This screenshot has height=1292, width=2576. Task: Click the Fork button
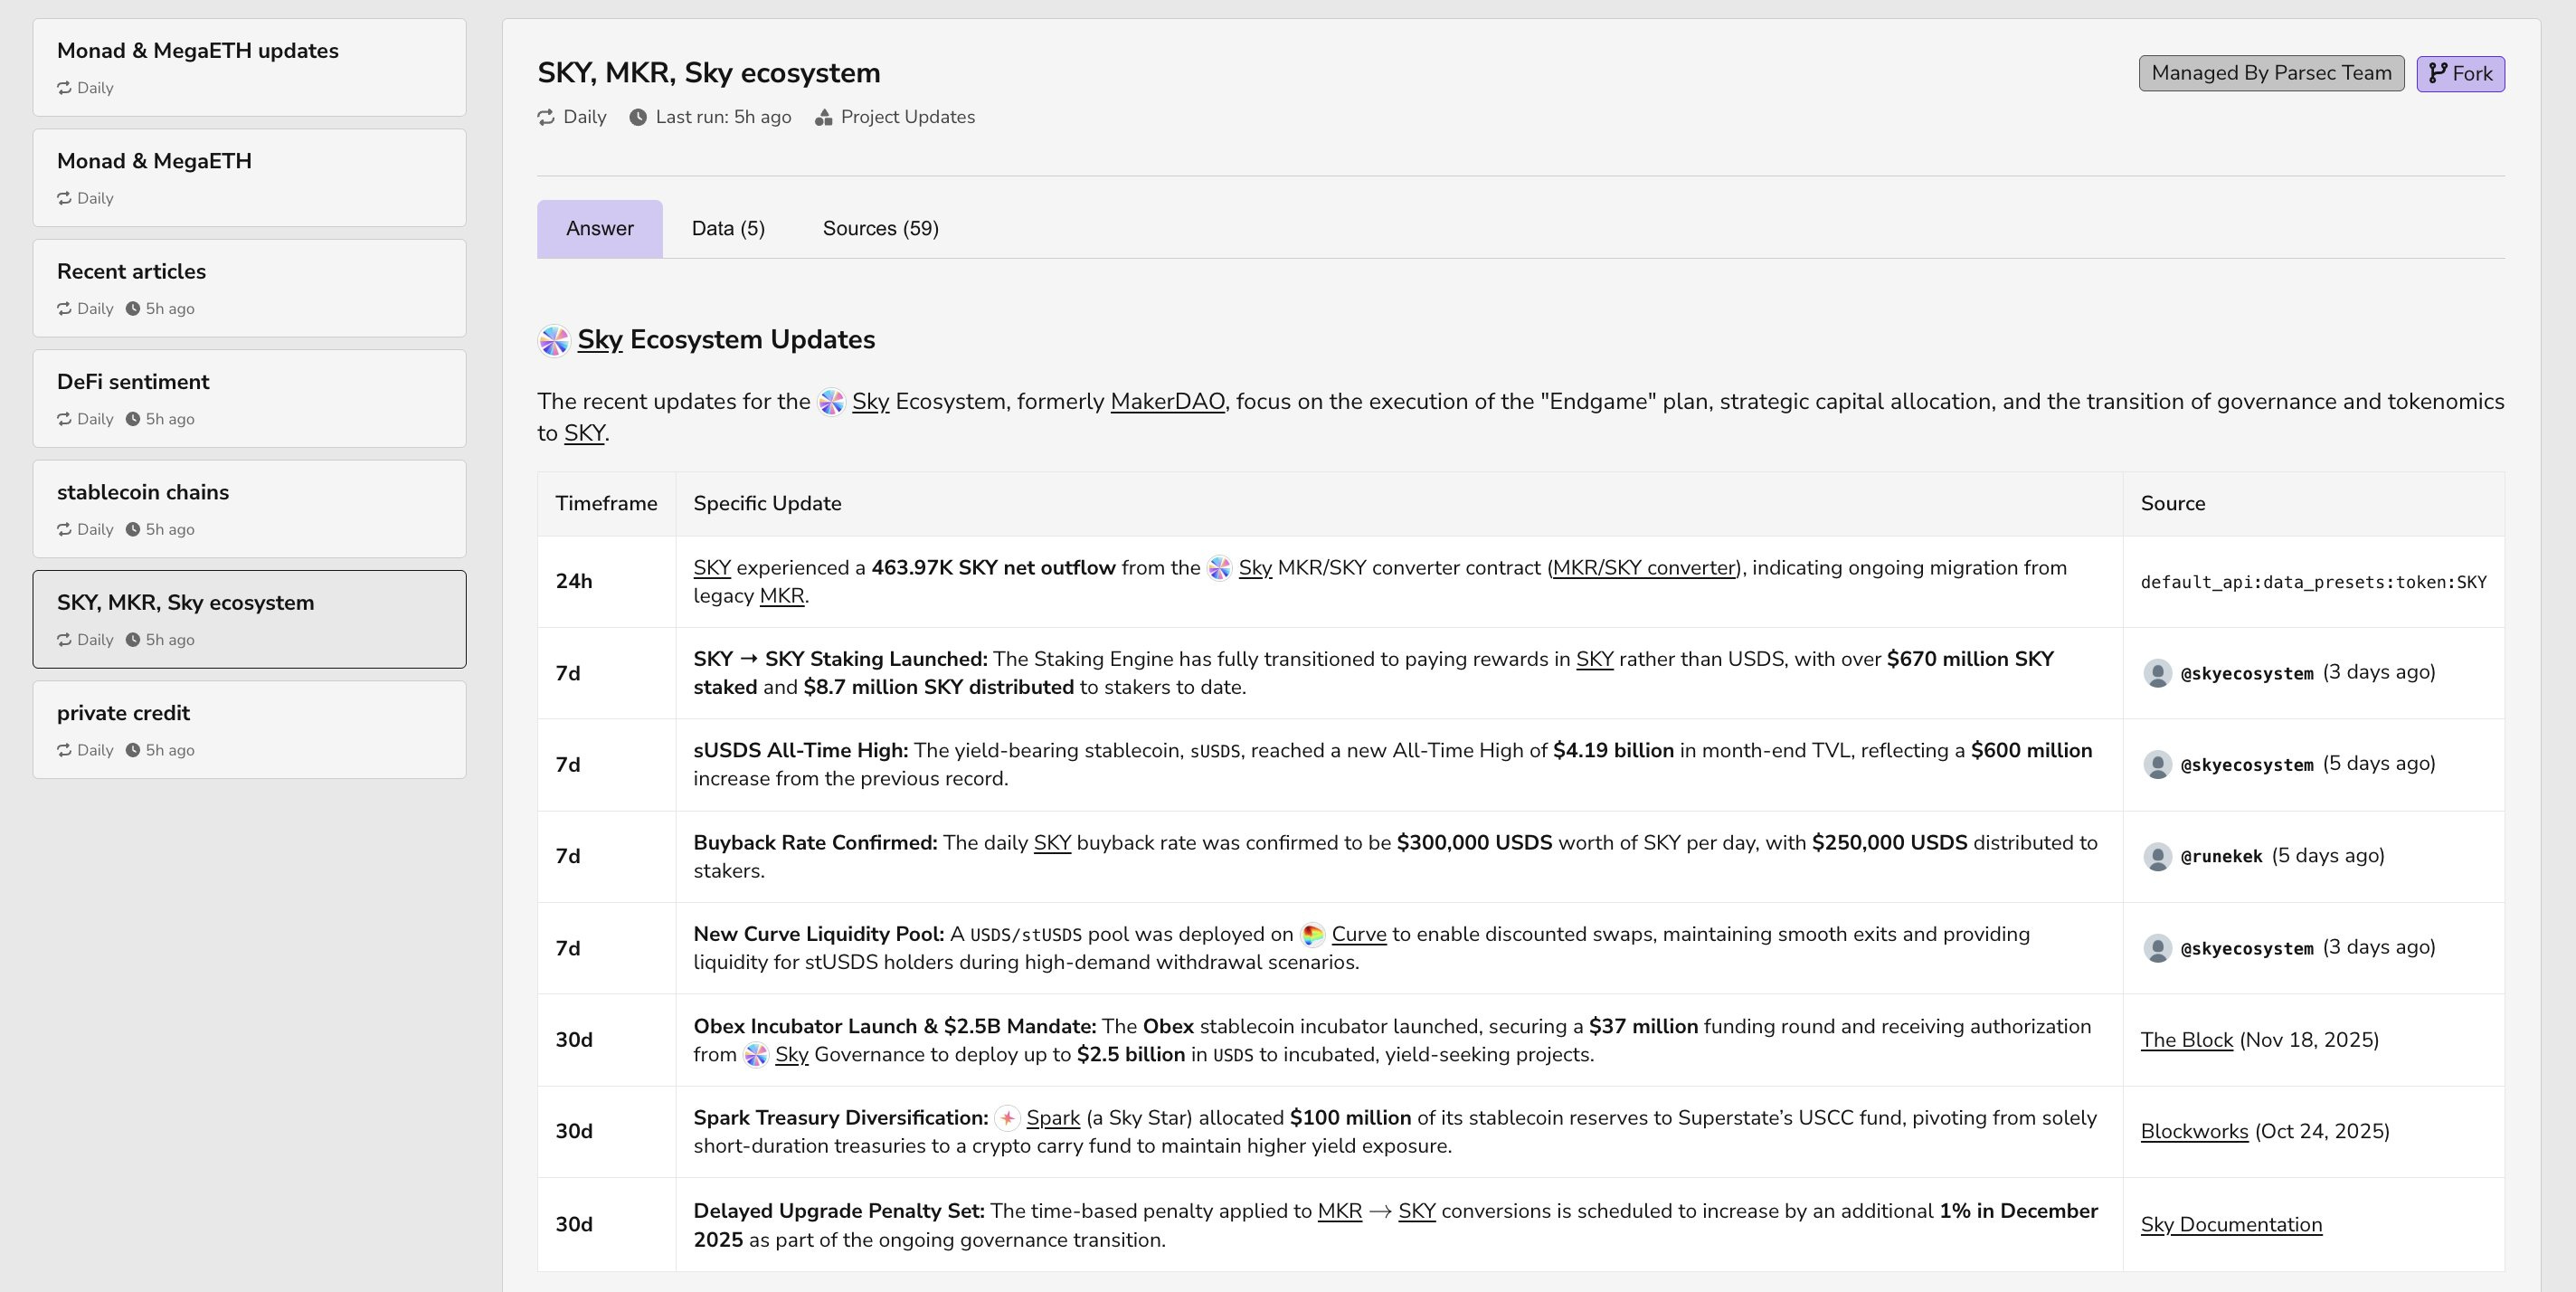pos(2460,74)
